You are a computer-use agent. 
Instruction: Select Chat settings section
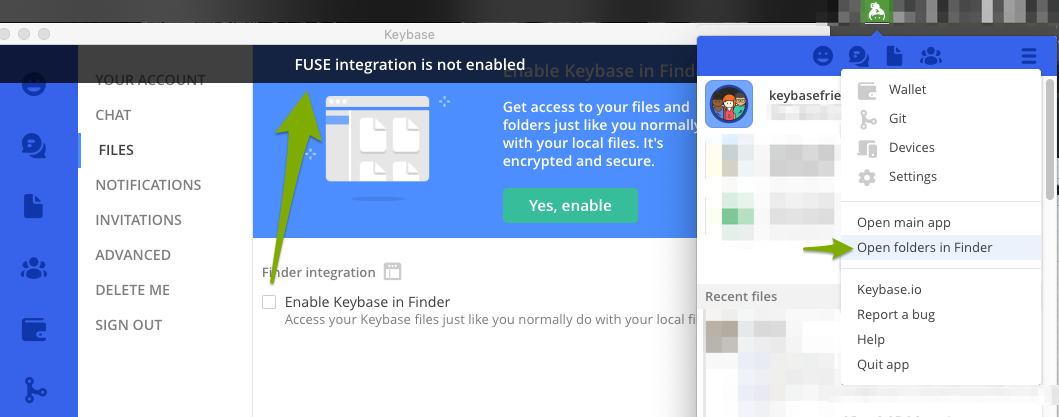click(x=113, y=115)
